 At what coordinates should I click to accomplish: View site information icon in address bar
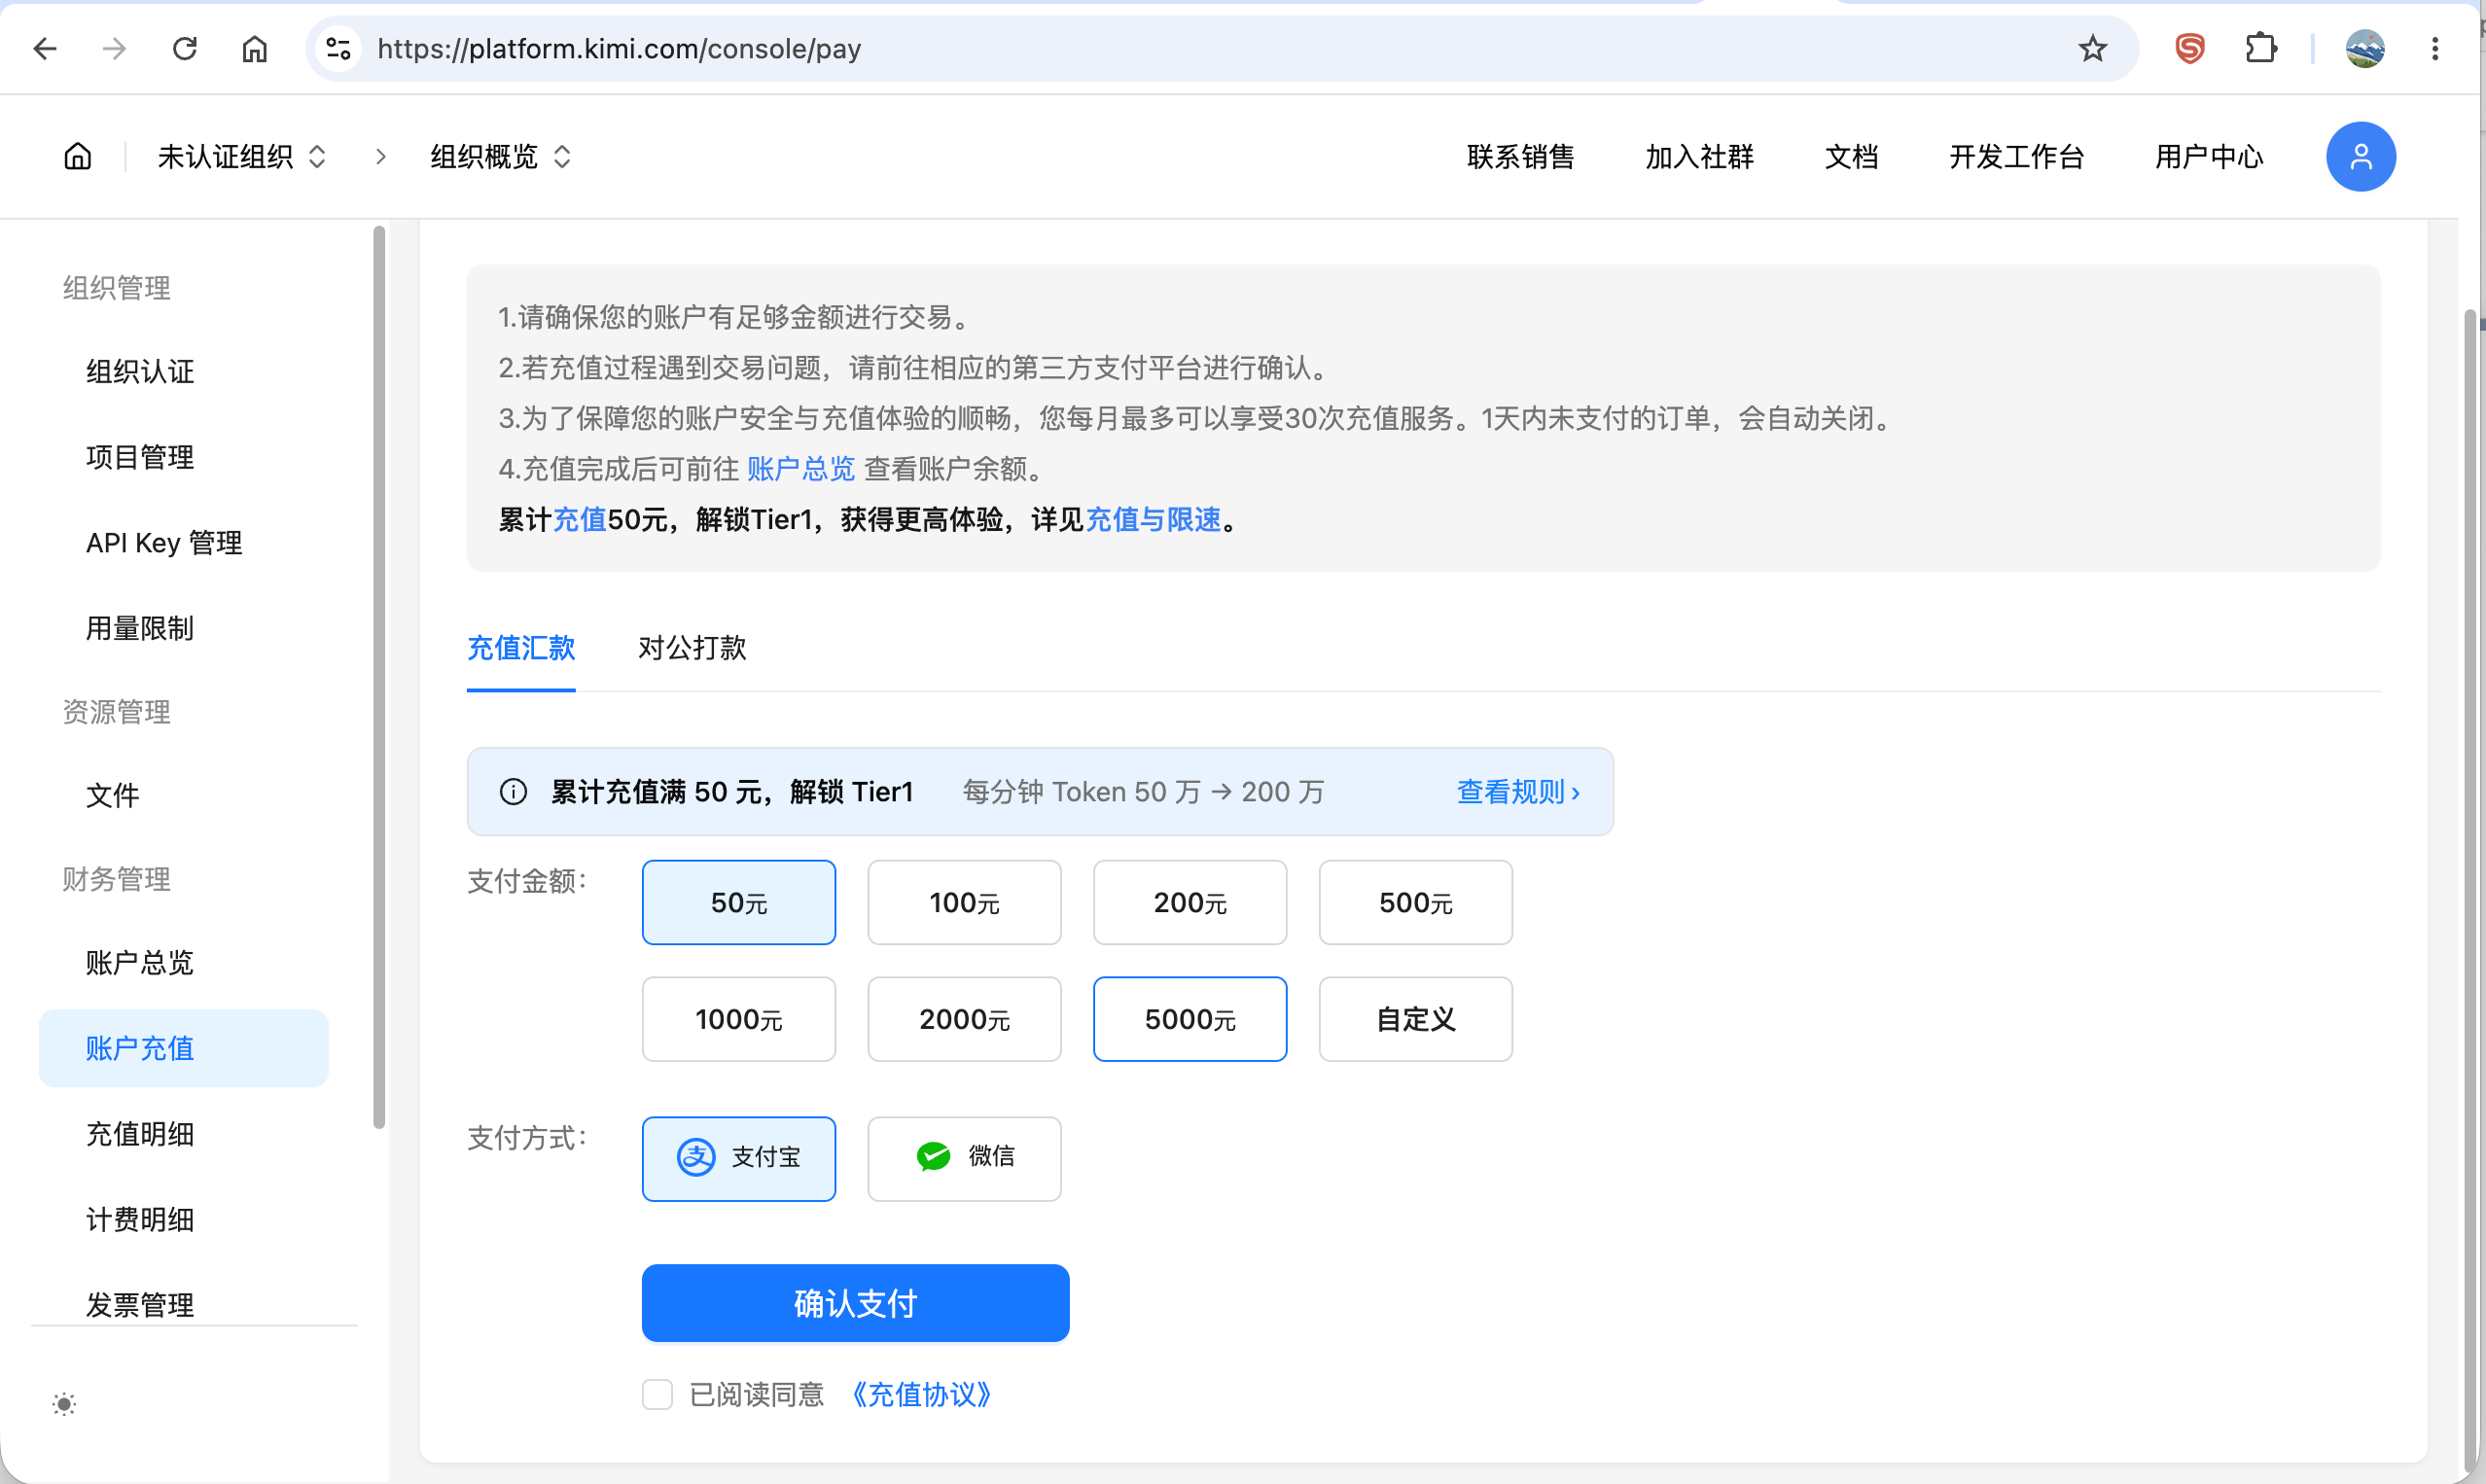(339, 48)
